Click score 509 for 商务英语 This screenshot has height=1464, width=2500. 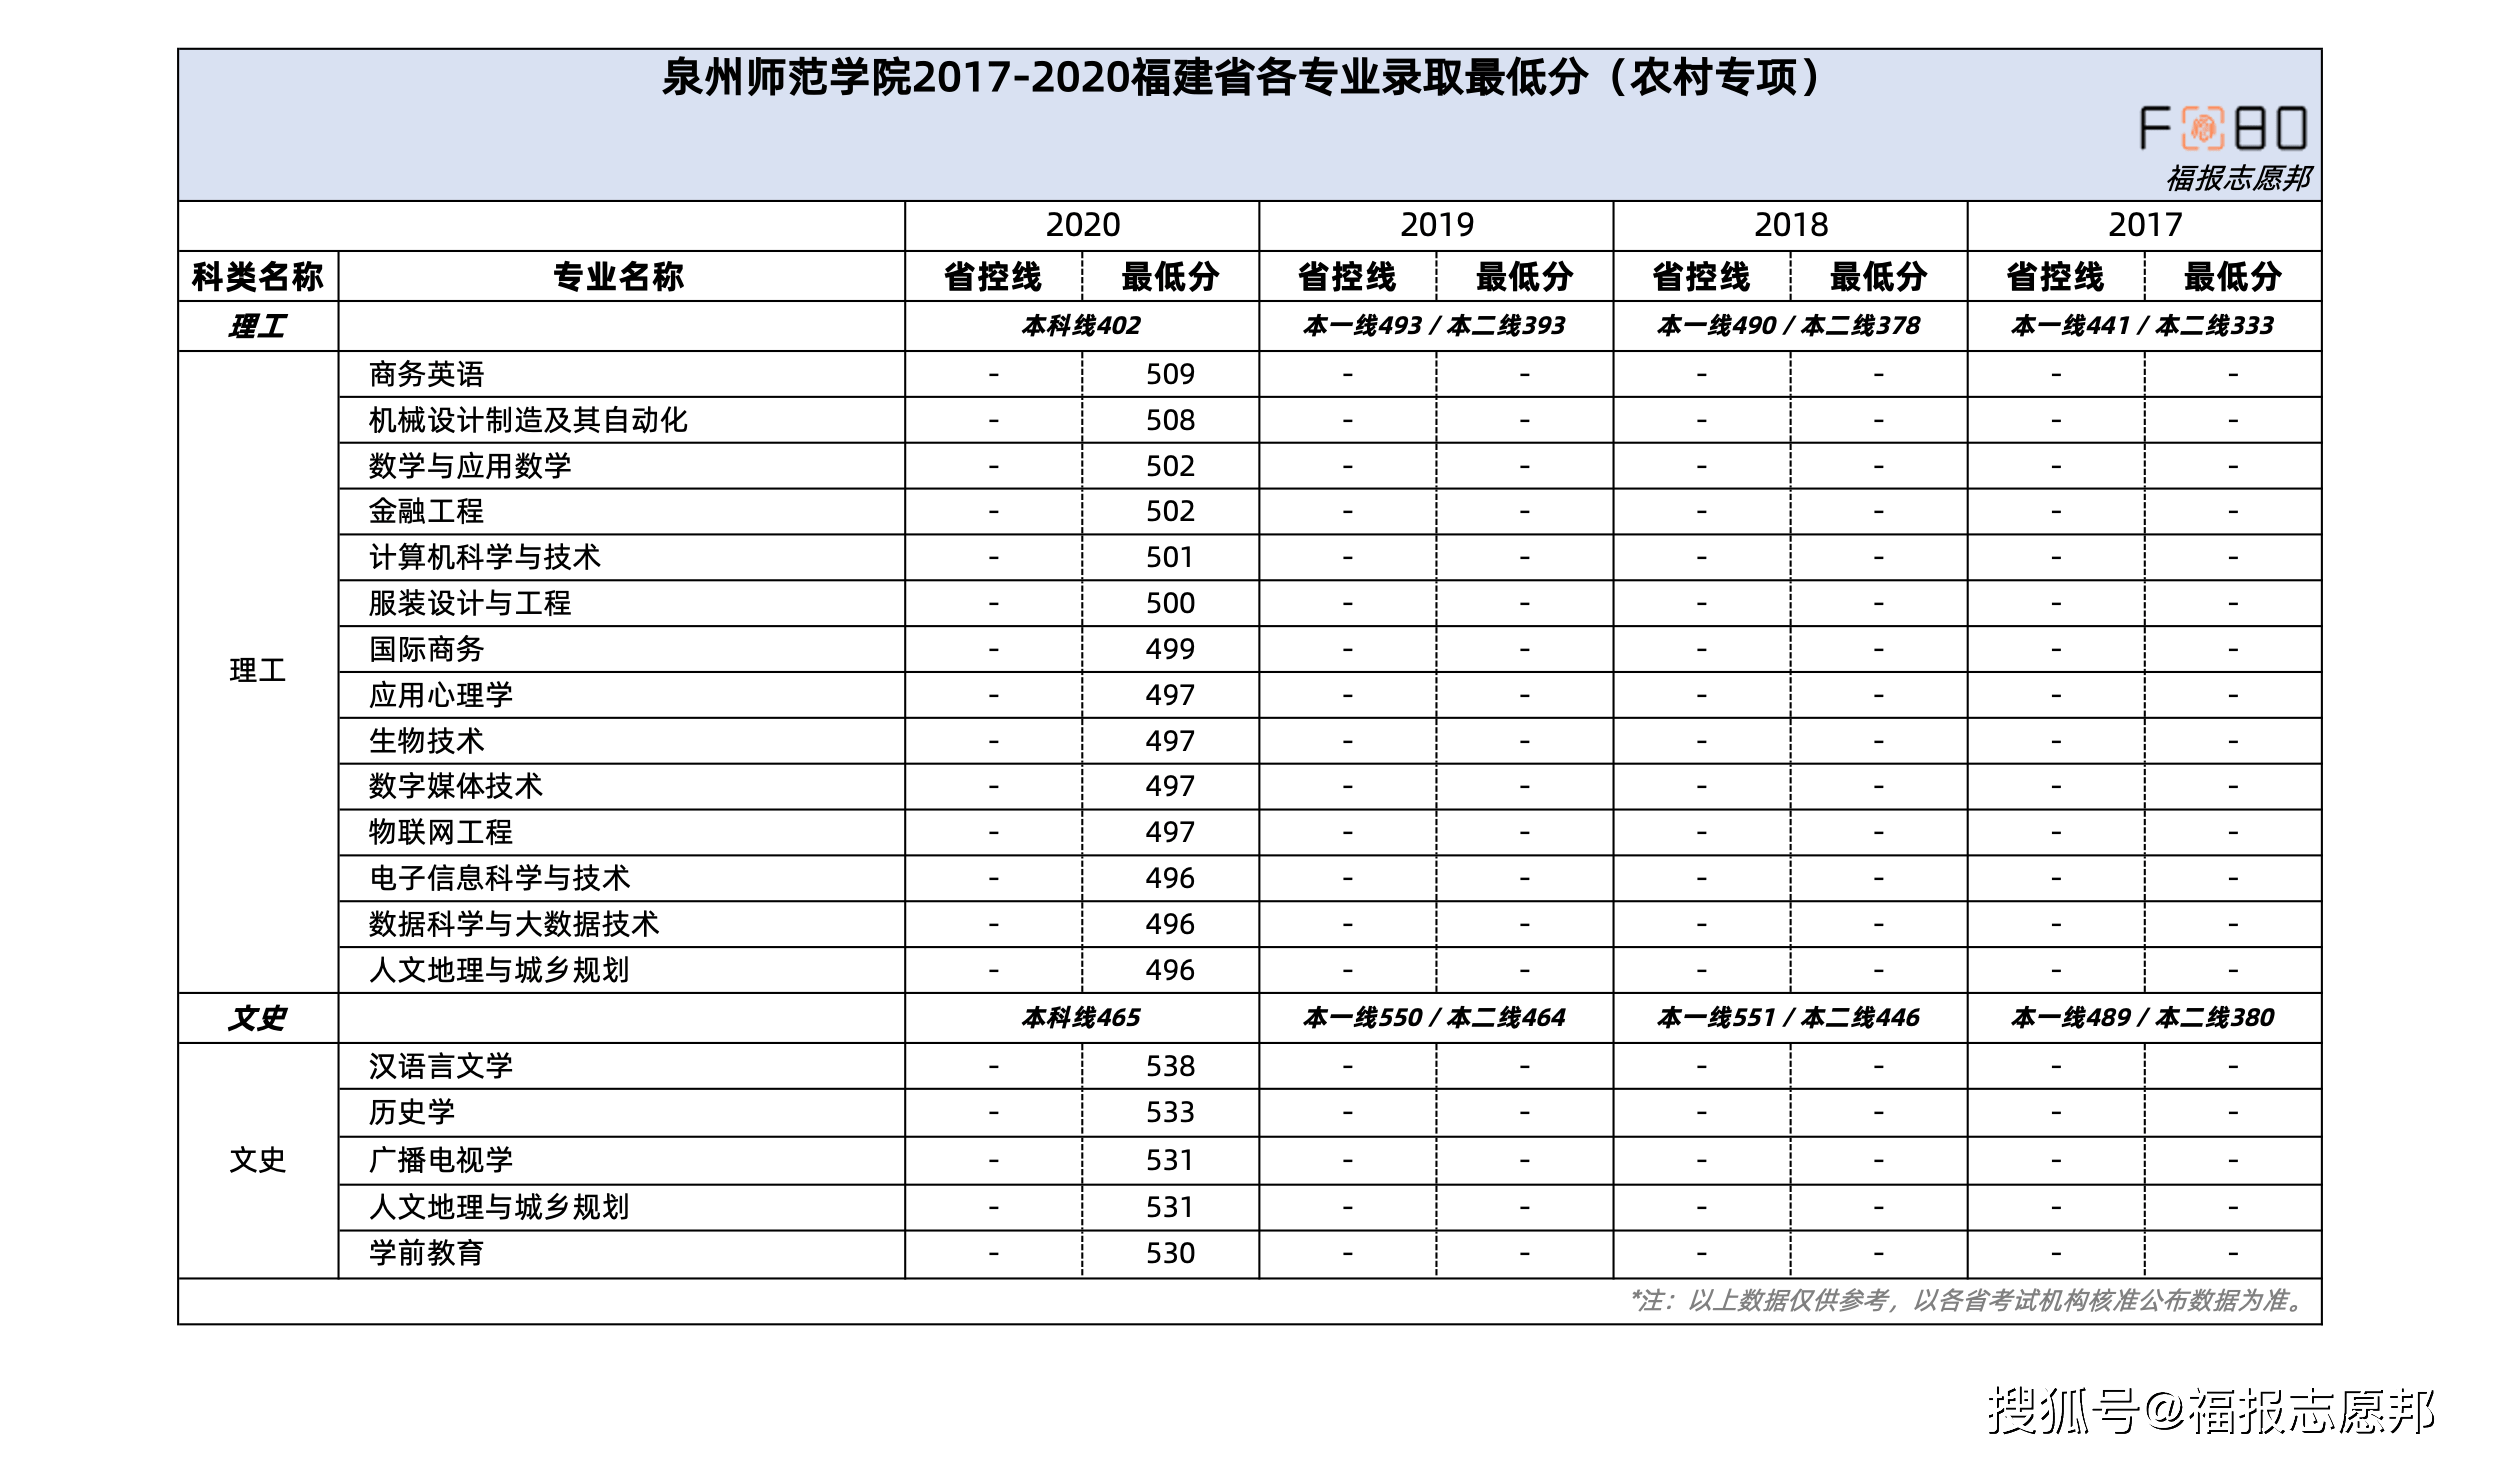pos(1170,374)
